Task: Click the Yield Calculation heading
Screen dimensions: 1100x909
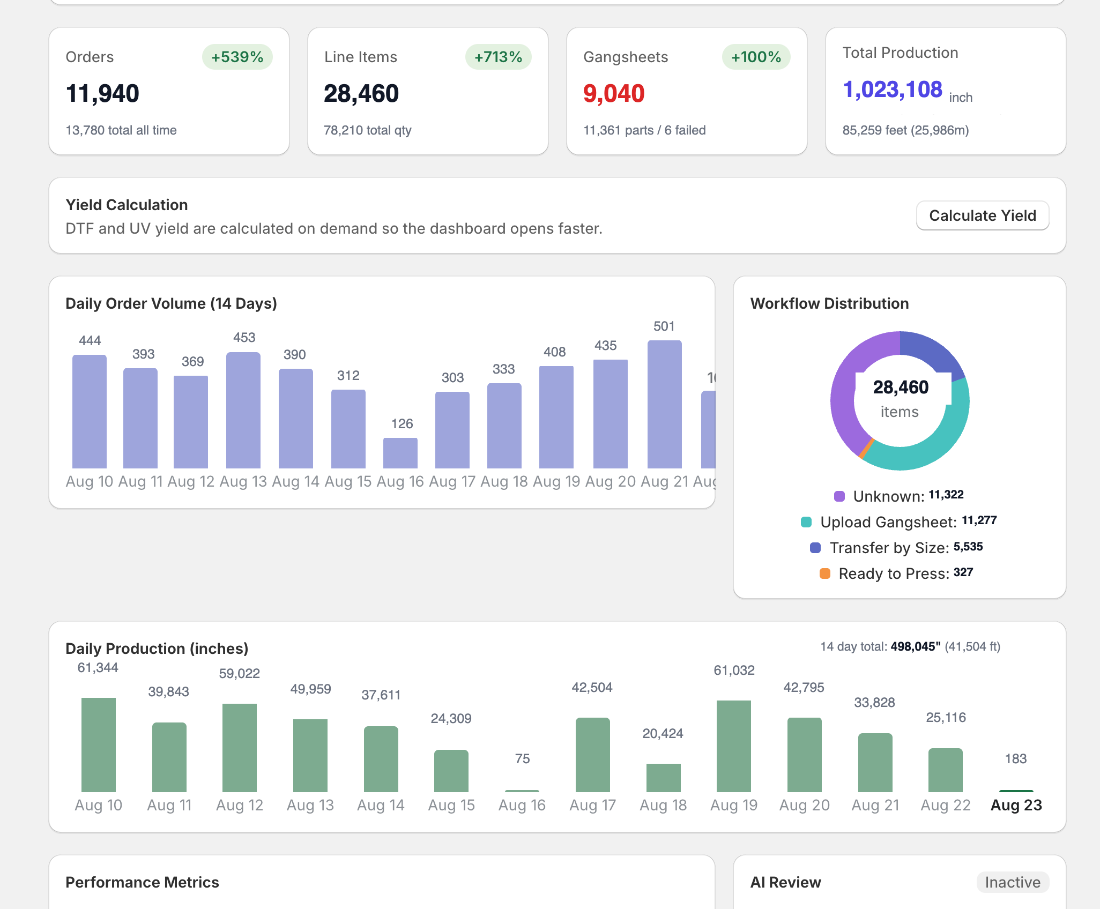Action: (x=126, y=205)
